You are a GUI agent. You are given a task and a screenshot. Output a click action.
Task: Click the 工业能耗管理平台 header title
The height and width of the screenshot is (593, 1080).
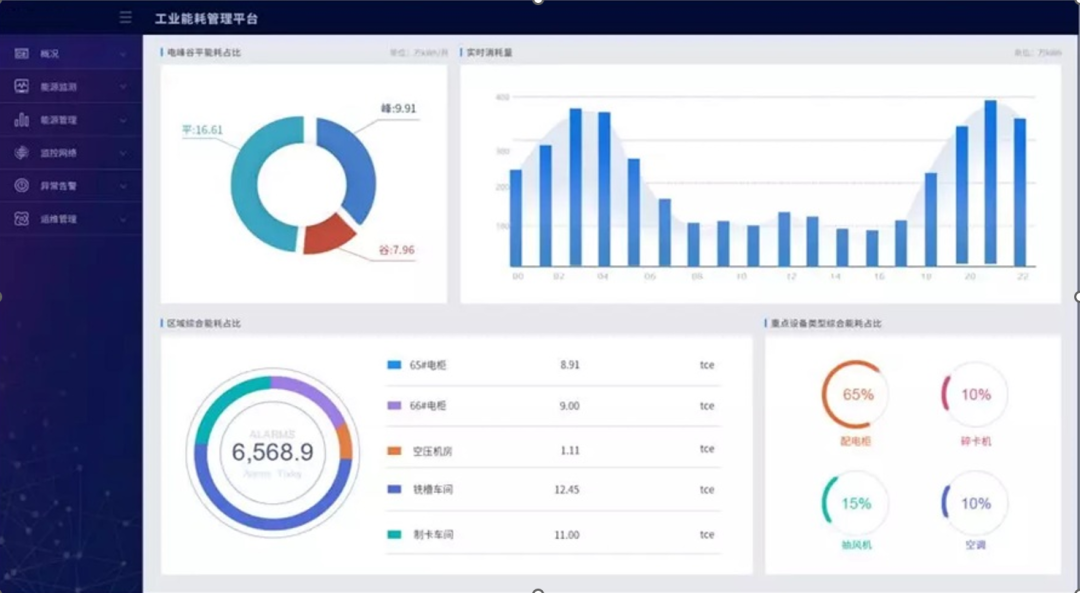[x=206, y=19]
